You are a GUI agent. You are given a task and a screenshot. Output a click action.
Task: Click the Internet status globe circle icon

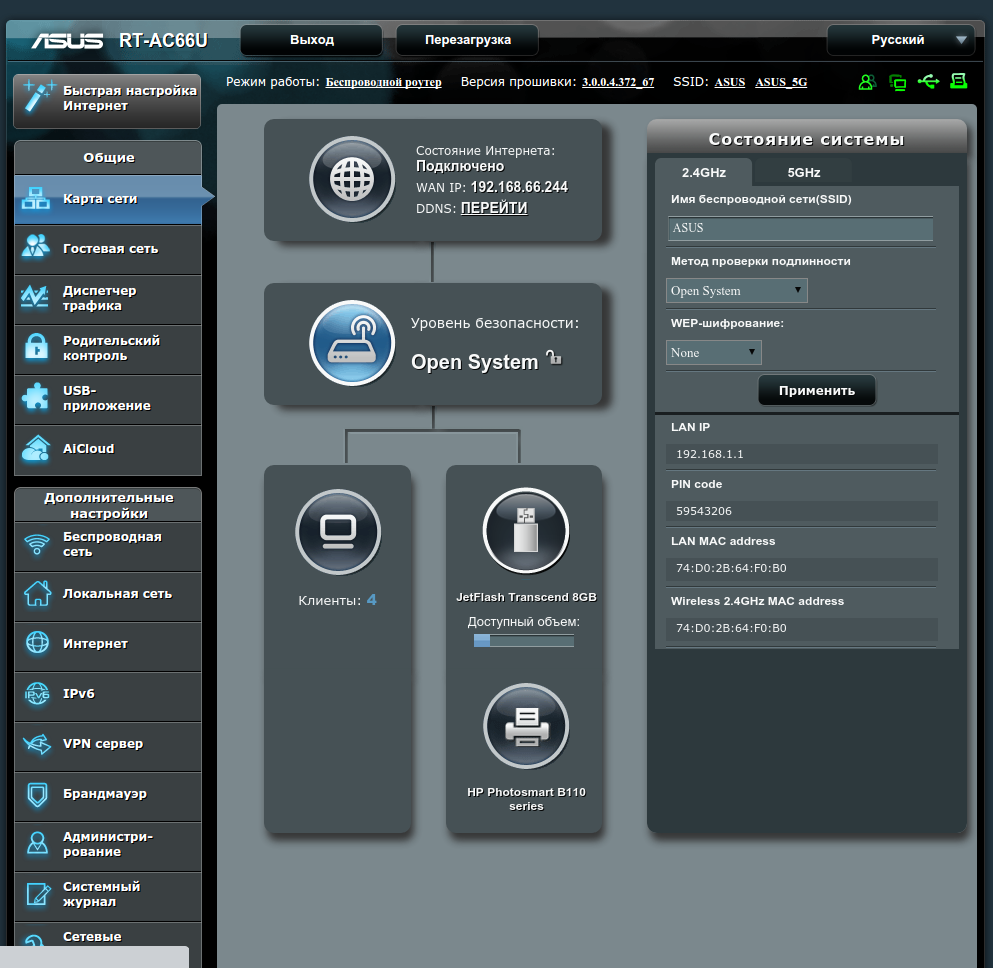point(352,179)
